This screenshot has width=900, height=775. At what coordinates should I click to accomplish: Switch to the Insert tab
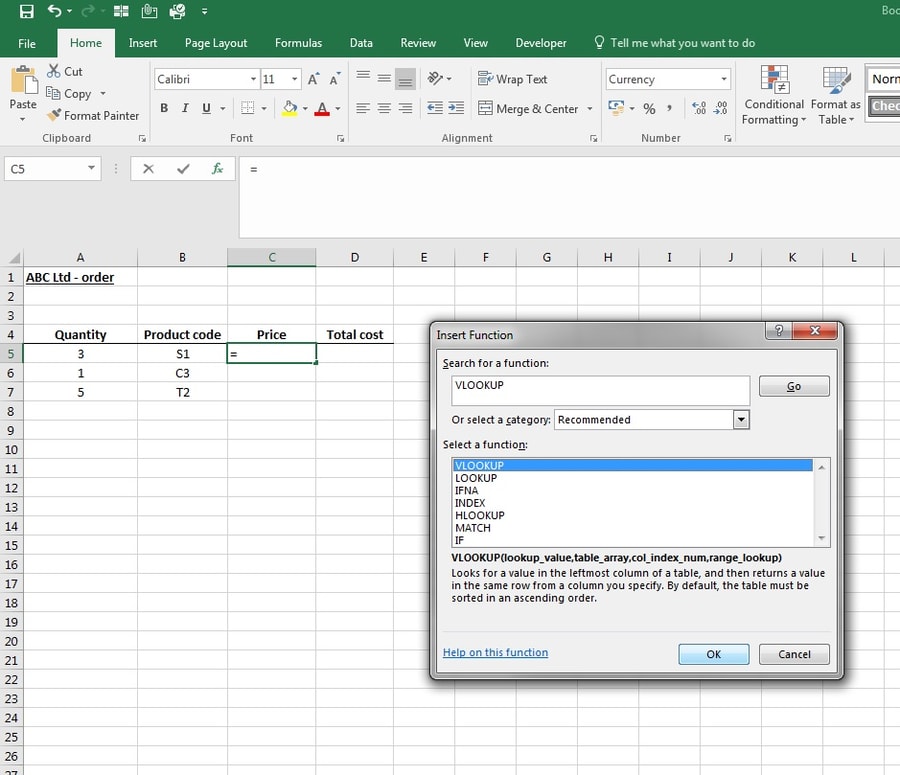pyautogui.click(x=143, y=43)
